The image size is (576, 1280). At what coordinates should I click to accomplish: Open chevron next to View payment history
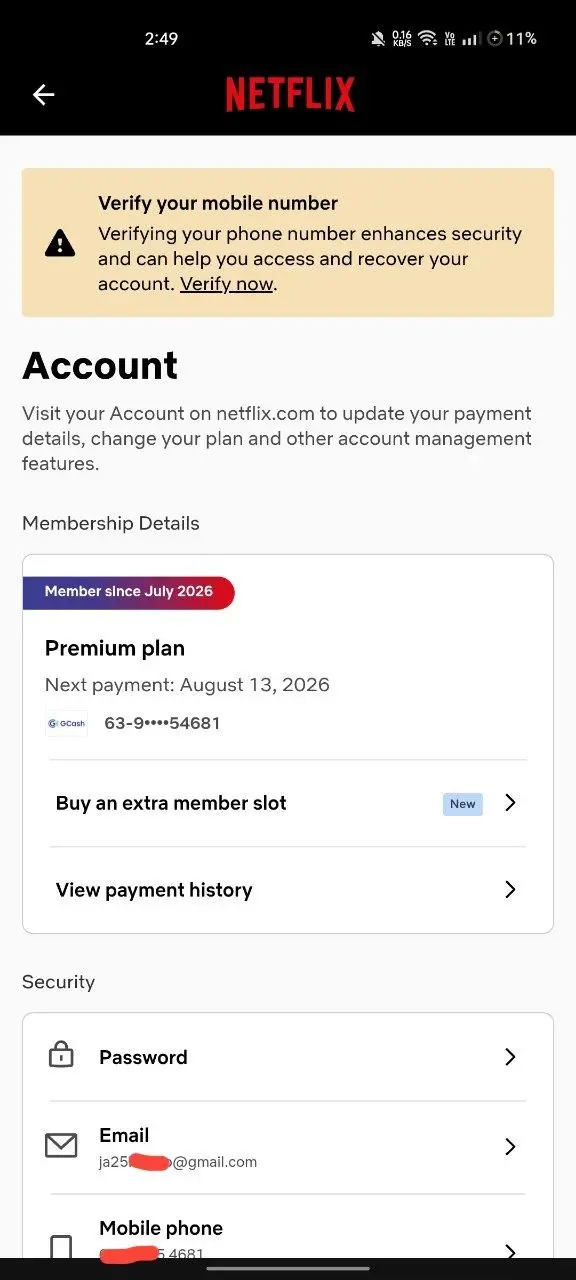[510, 889]
